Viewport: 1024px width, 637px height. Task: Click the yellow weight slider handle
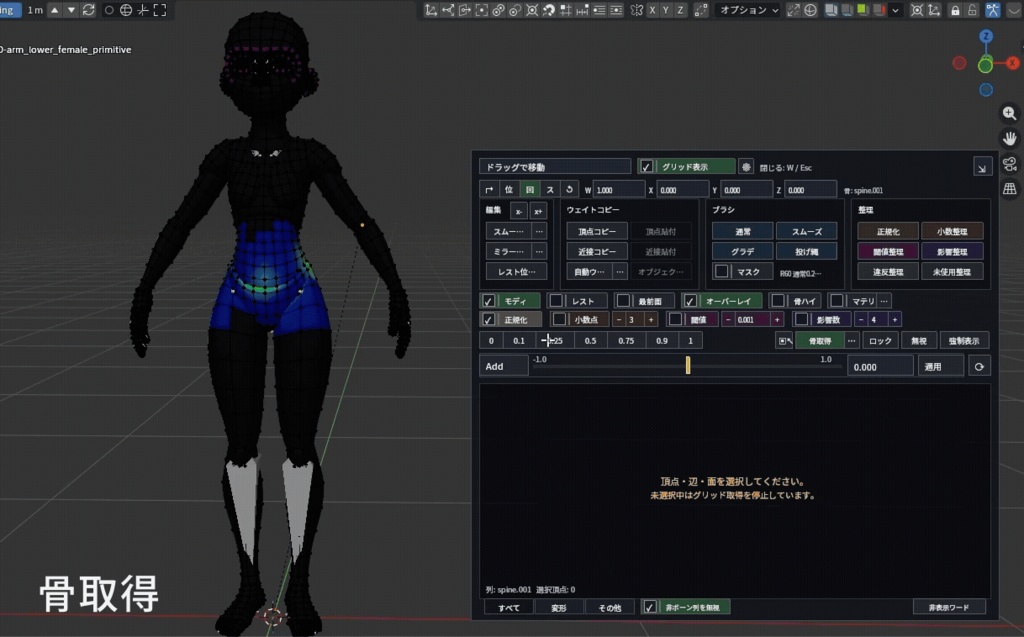click(688, 365)
